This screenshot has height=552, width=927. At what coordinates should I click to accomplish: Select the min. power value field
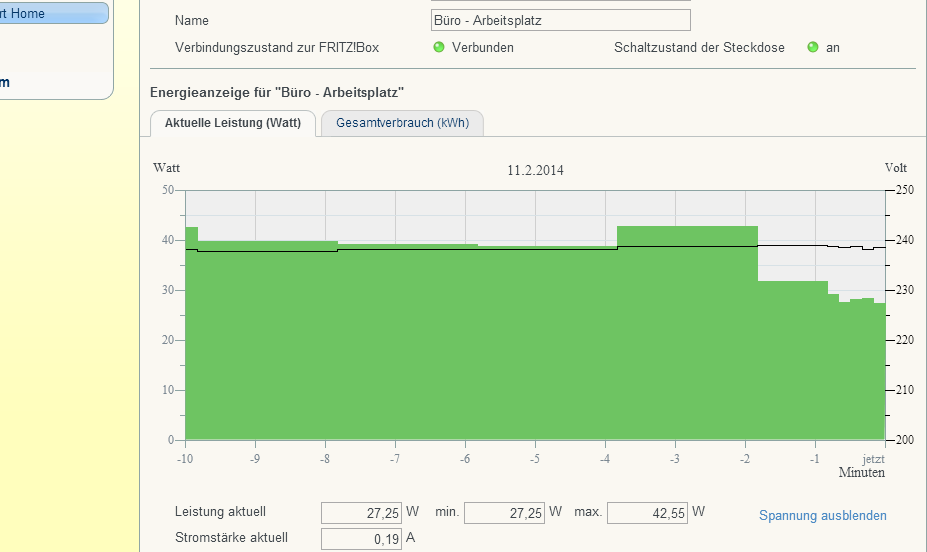(x=504, y=513)
